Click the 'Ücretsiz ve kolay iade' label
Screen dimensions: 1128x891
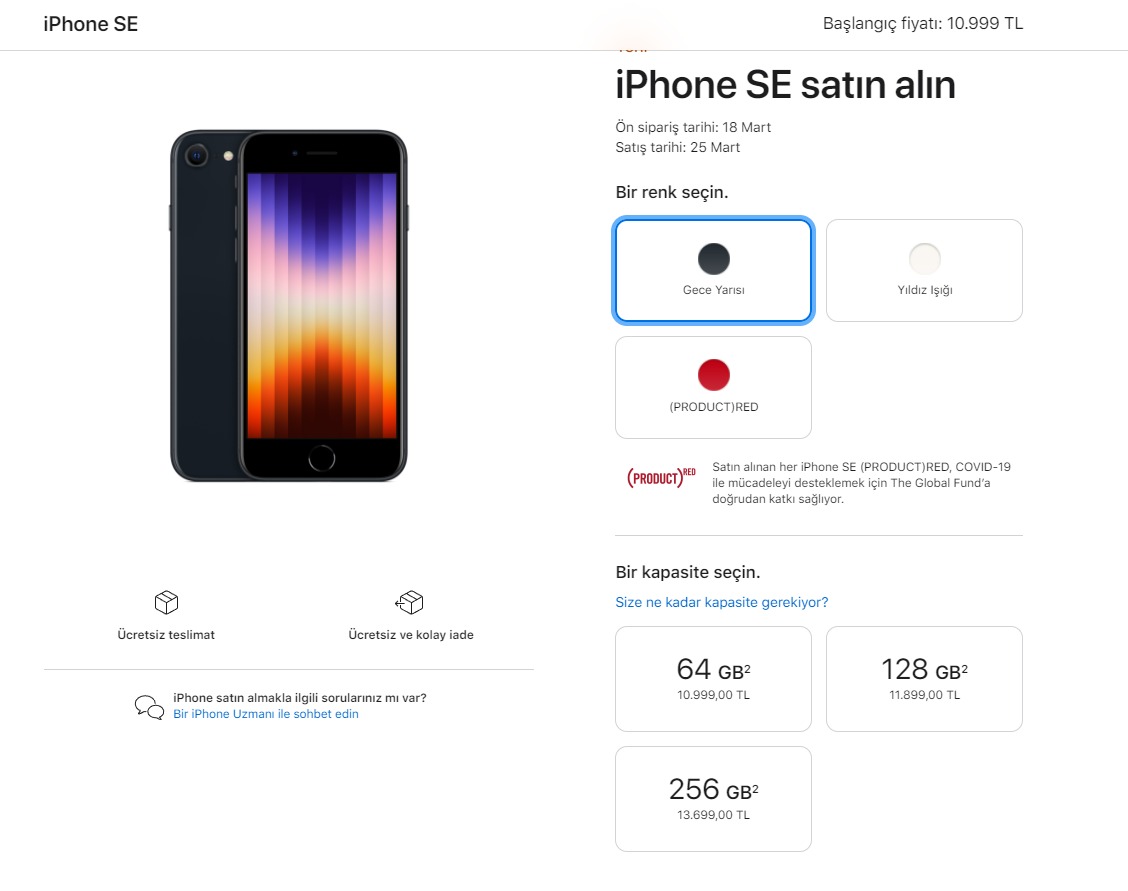411,635
